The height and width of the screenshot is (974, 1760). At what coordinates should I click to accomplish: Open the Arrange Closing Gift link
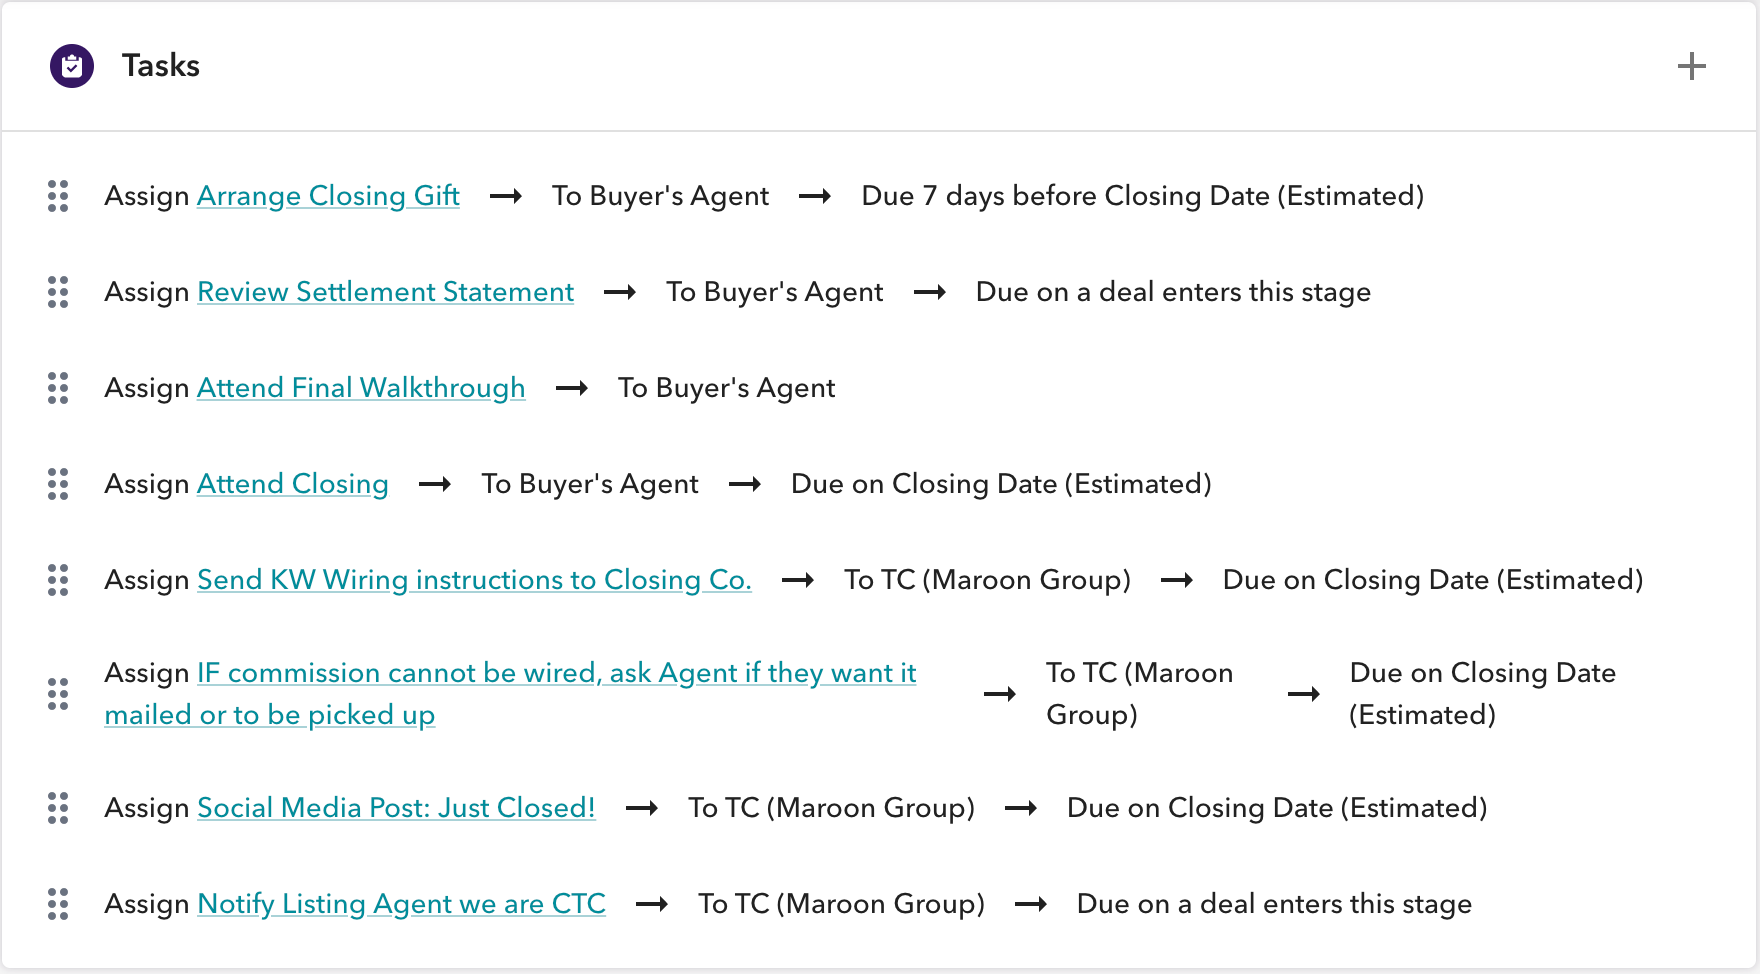click(x=328, y=196)
